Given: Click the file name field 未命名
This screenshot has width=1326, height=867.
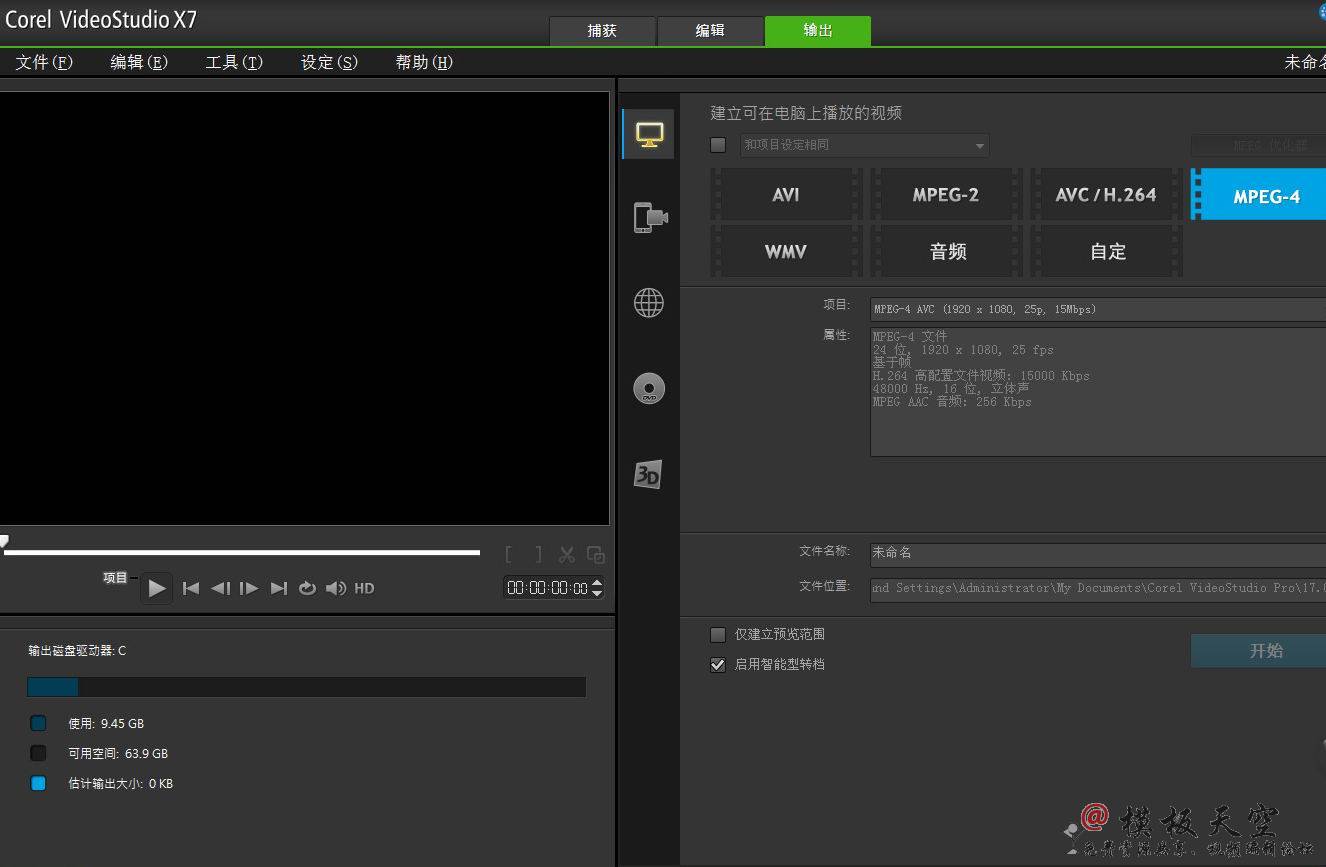Looking at the screenshot, I should pos(1098,553).
